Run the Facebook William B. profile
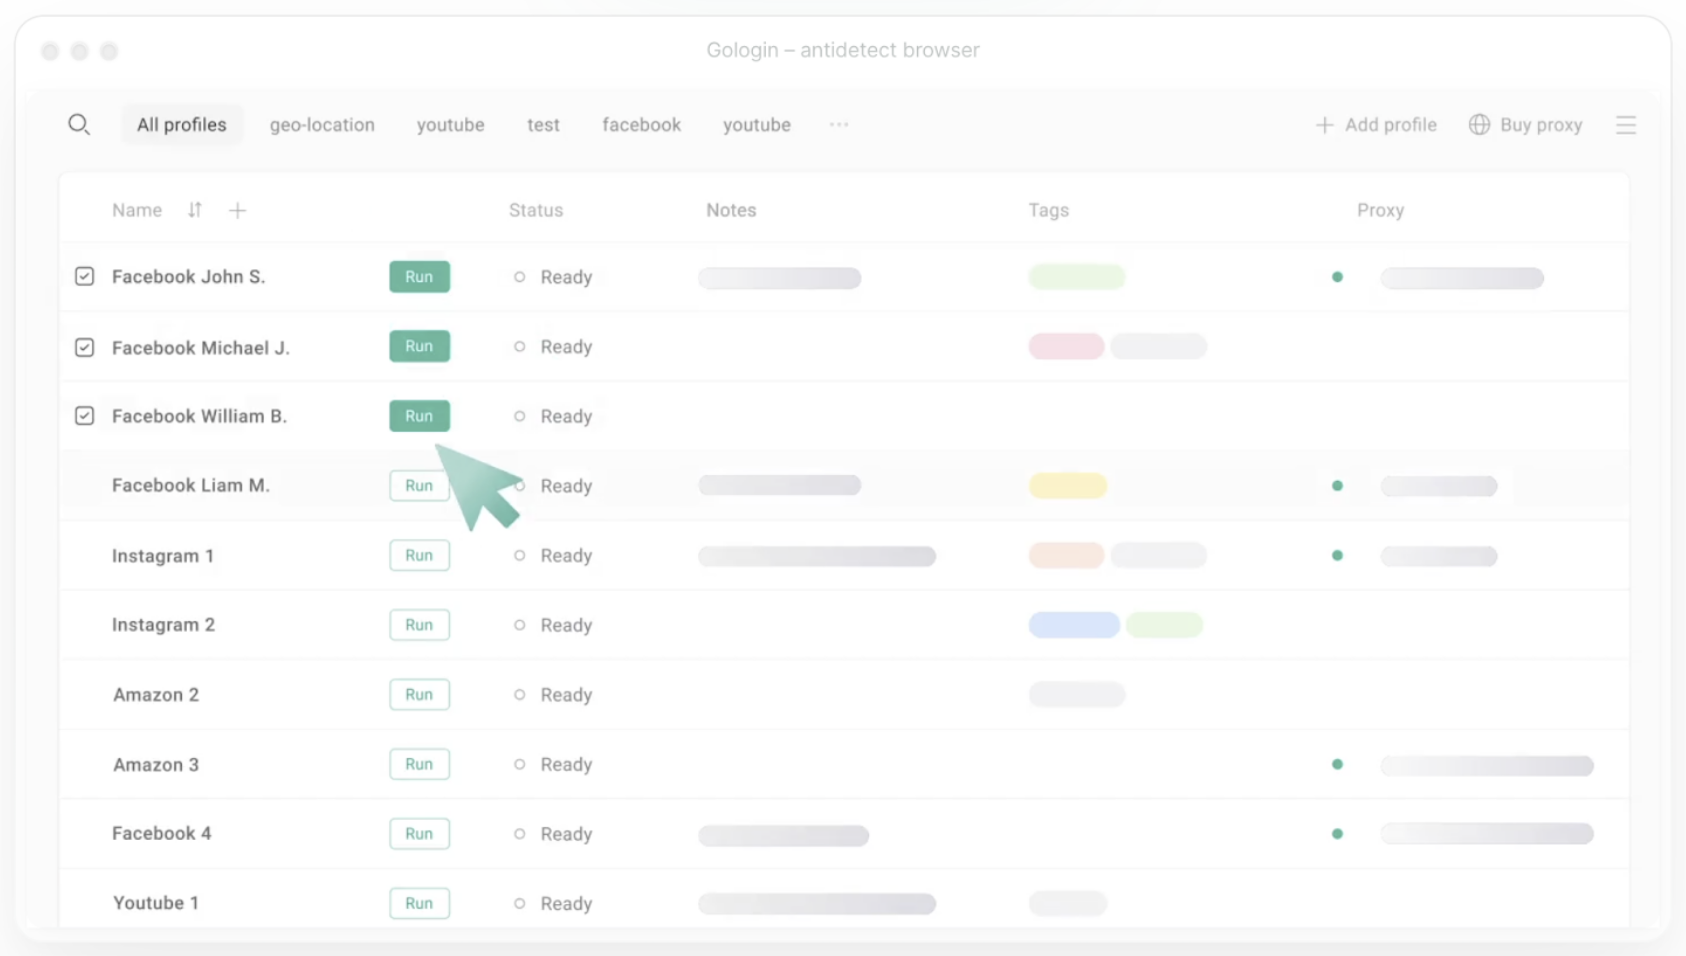The width and height of the screenshot is (1686, 956). 419,416
